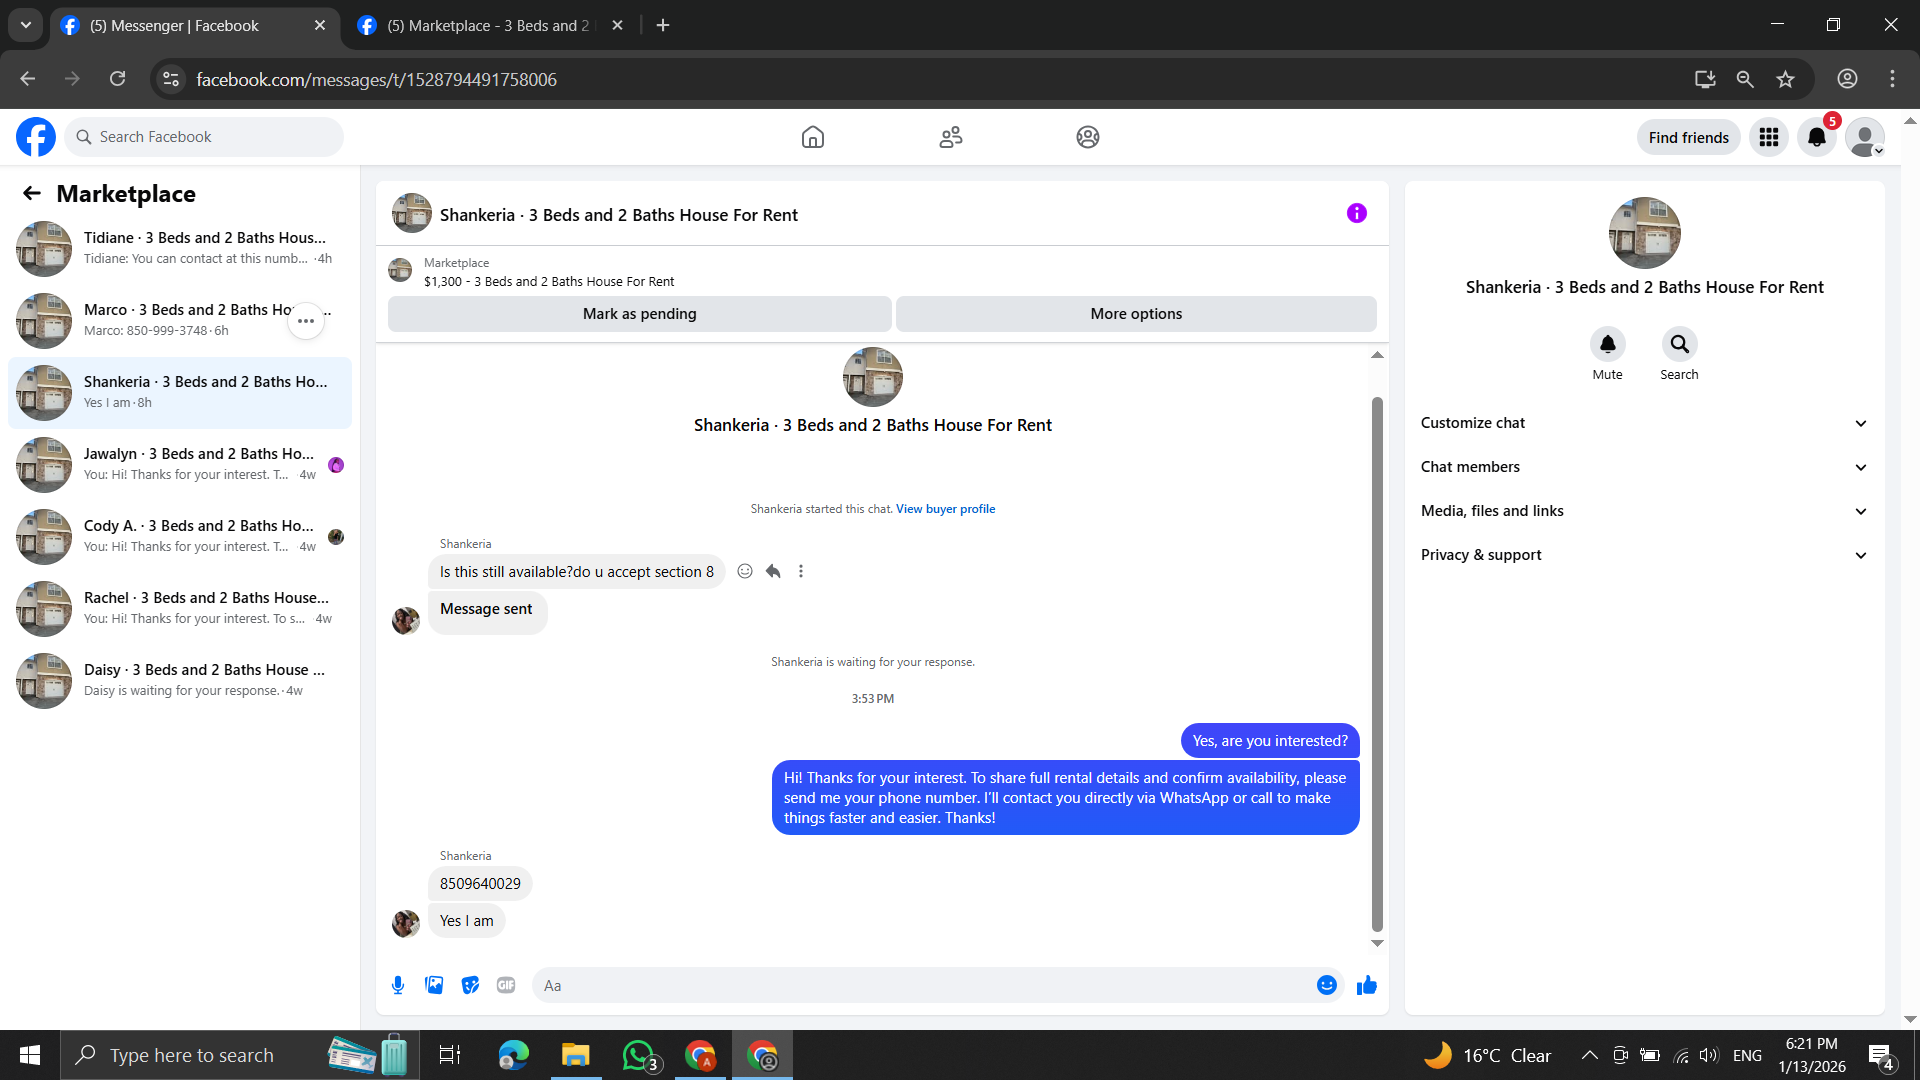This screenshot has height=1080, width=1920.
Task: Search in conversation with magnifier icon
Action: tap(1679, 344)
